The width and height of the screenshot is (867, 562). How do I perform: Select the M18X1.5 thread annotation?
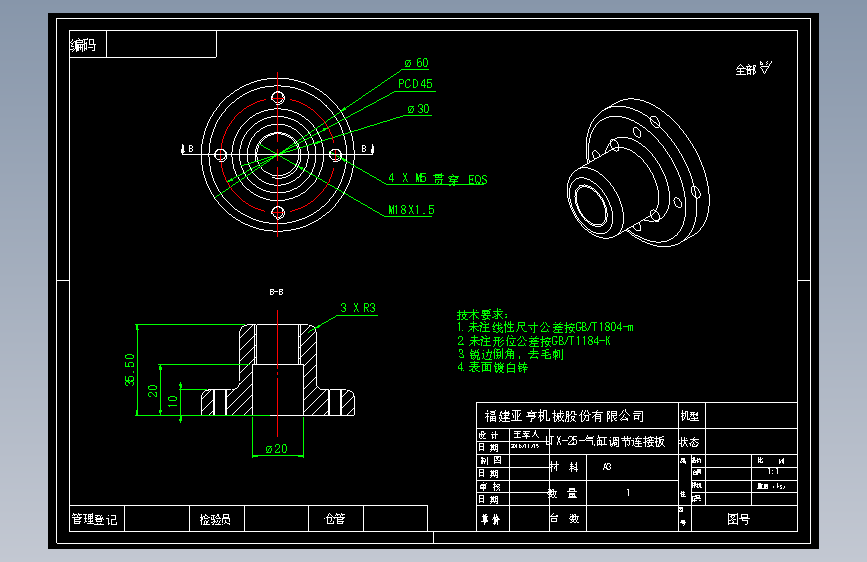[x=411, y=210]
